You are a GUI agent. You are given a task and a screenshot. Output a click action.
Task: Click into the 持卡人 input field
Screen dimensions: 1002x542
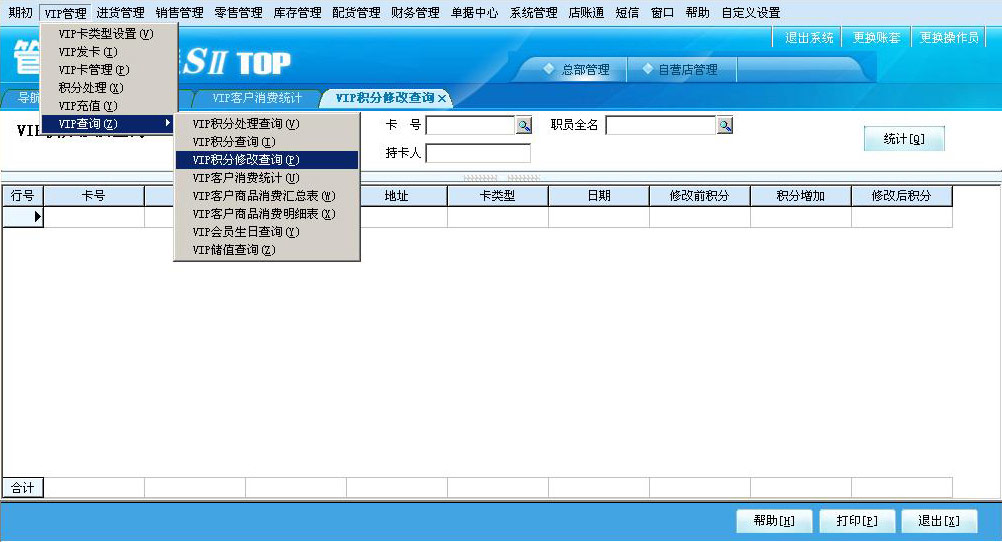coord(478,153)
